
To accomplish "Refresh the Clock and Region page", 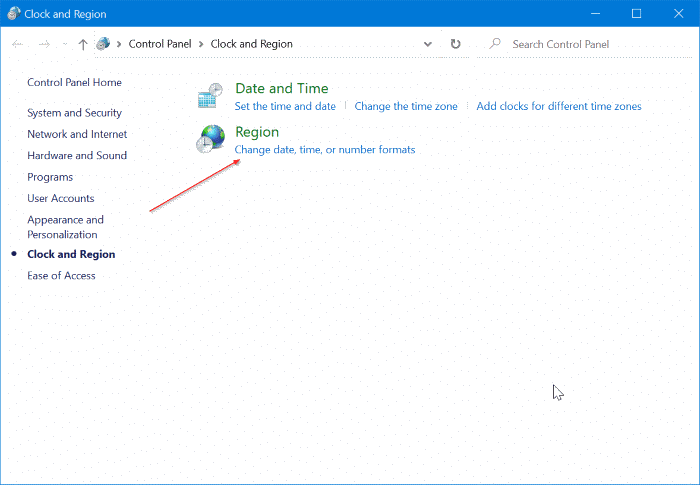I will pos(455,44).
